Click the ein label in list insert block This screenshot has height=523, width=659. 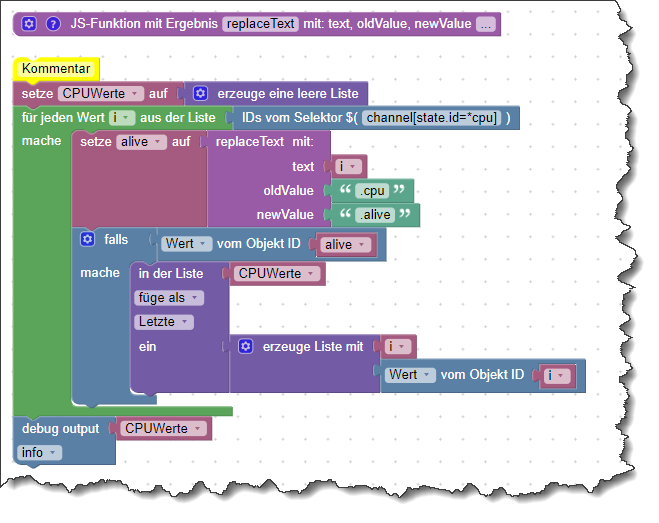[148, 347]
